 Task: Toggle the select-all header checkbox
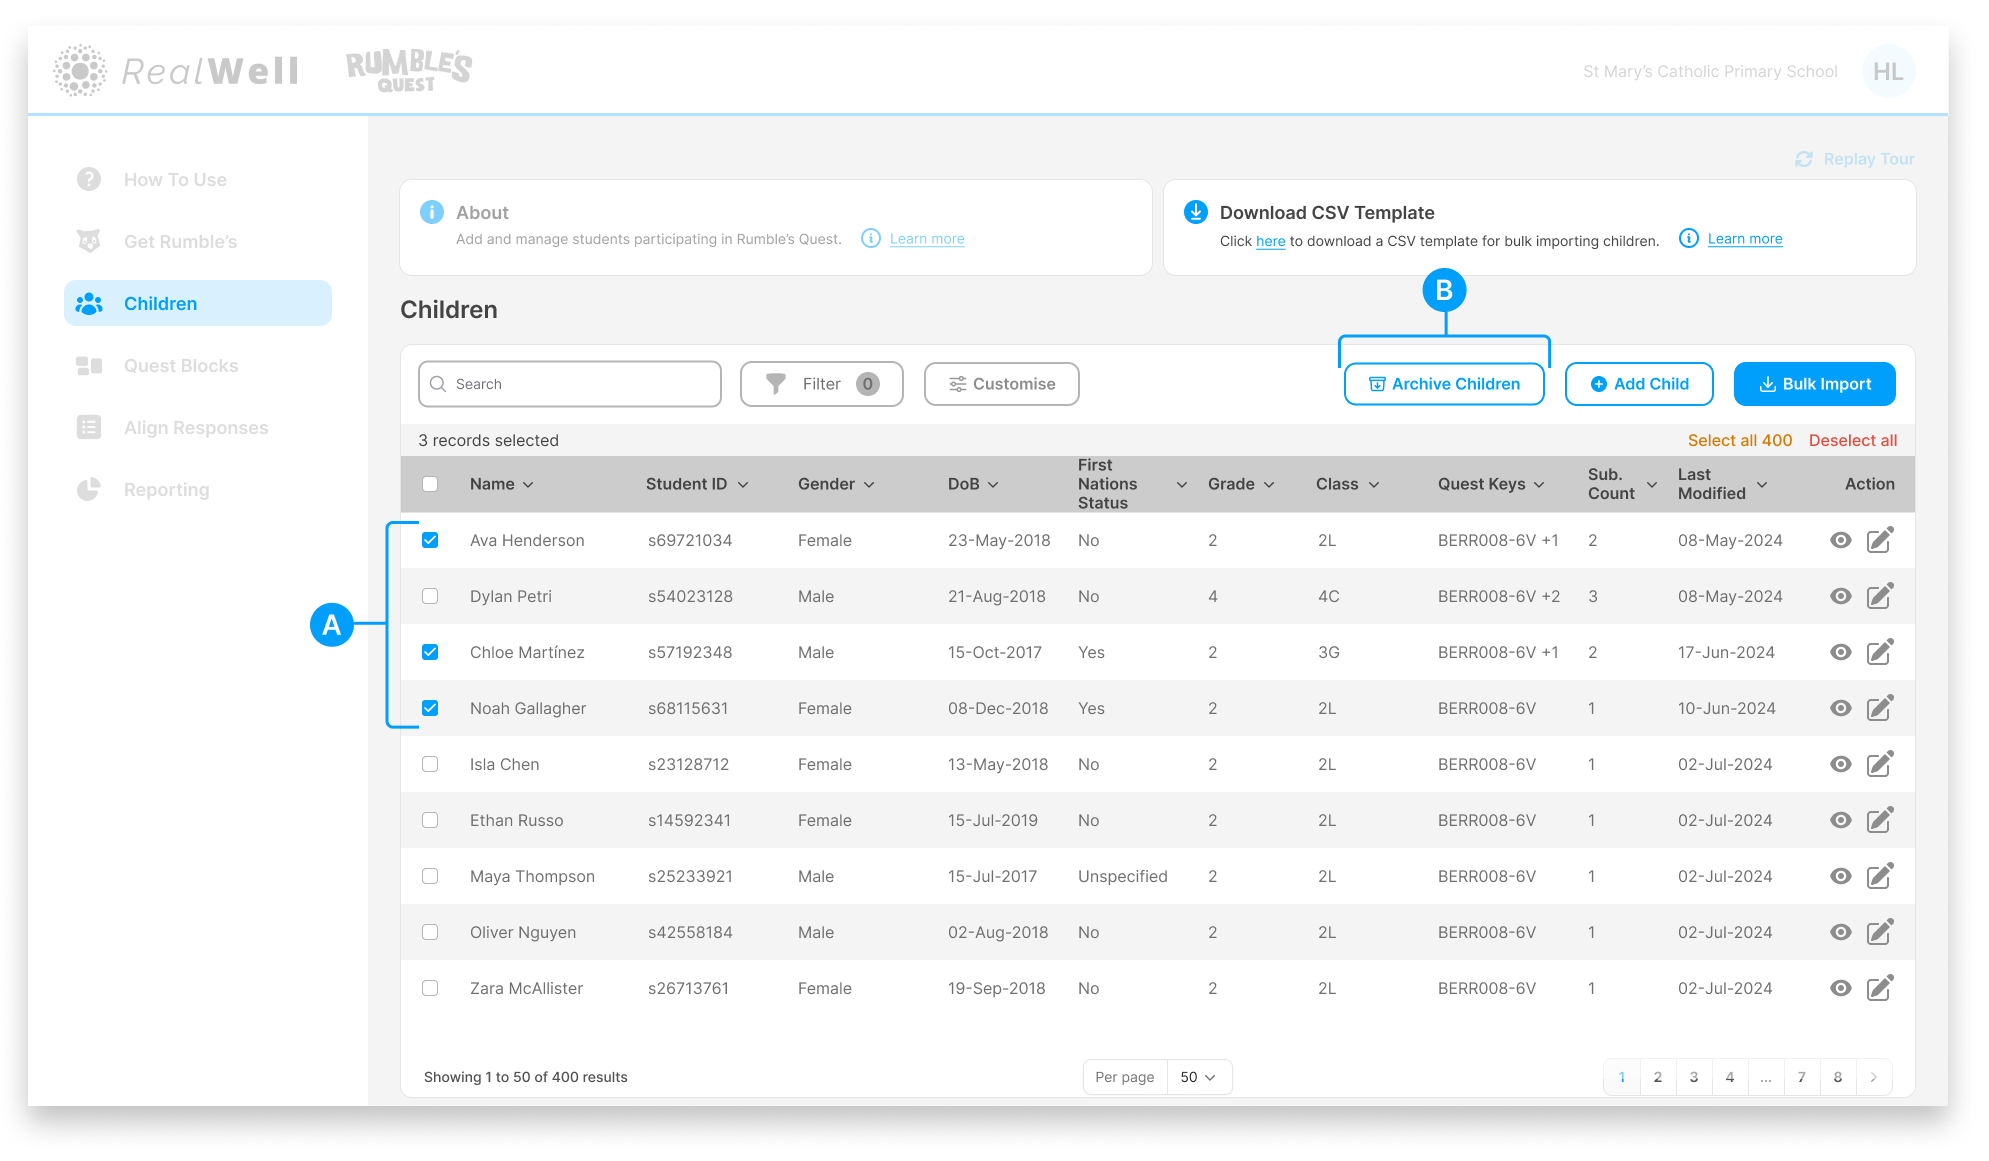pyautogui.click(x=430, y=484)
